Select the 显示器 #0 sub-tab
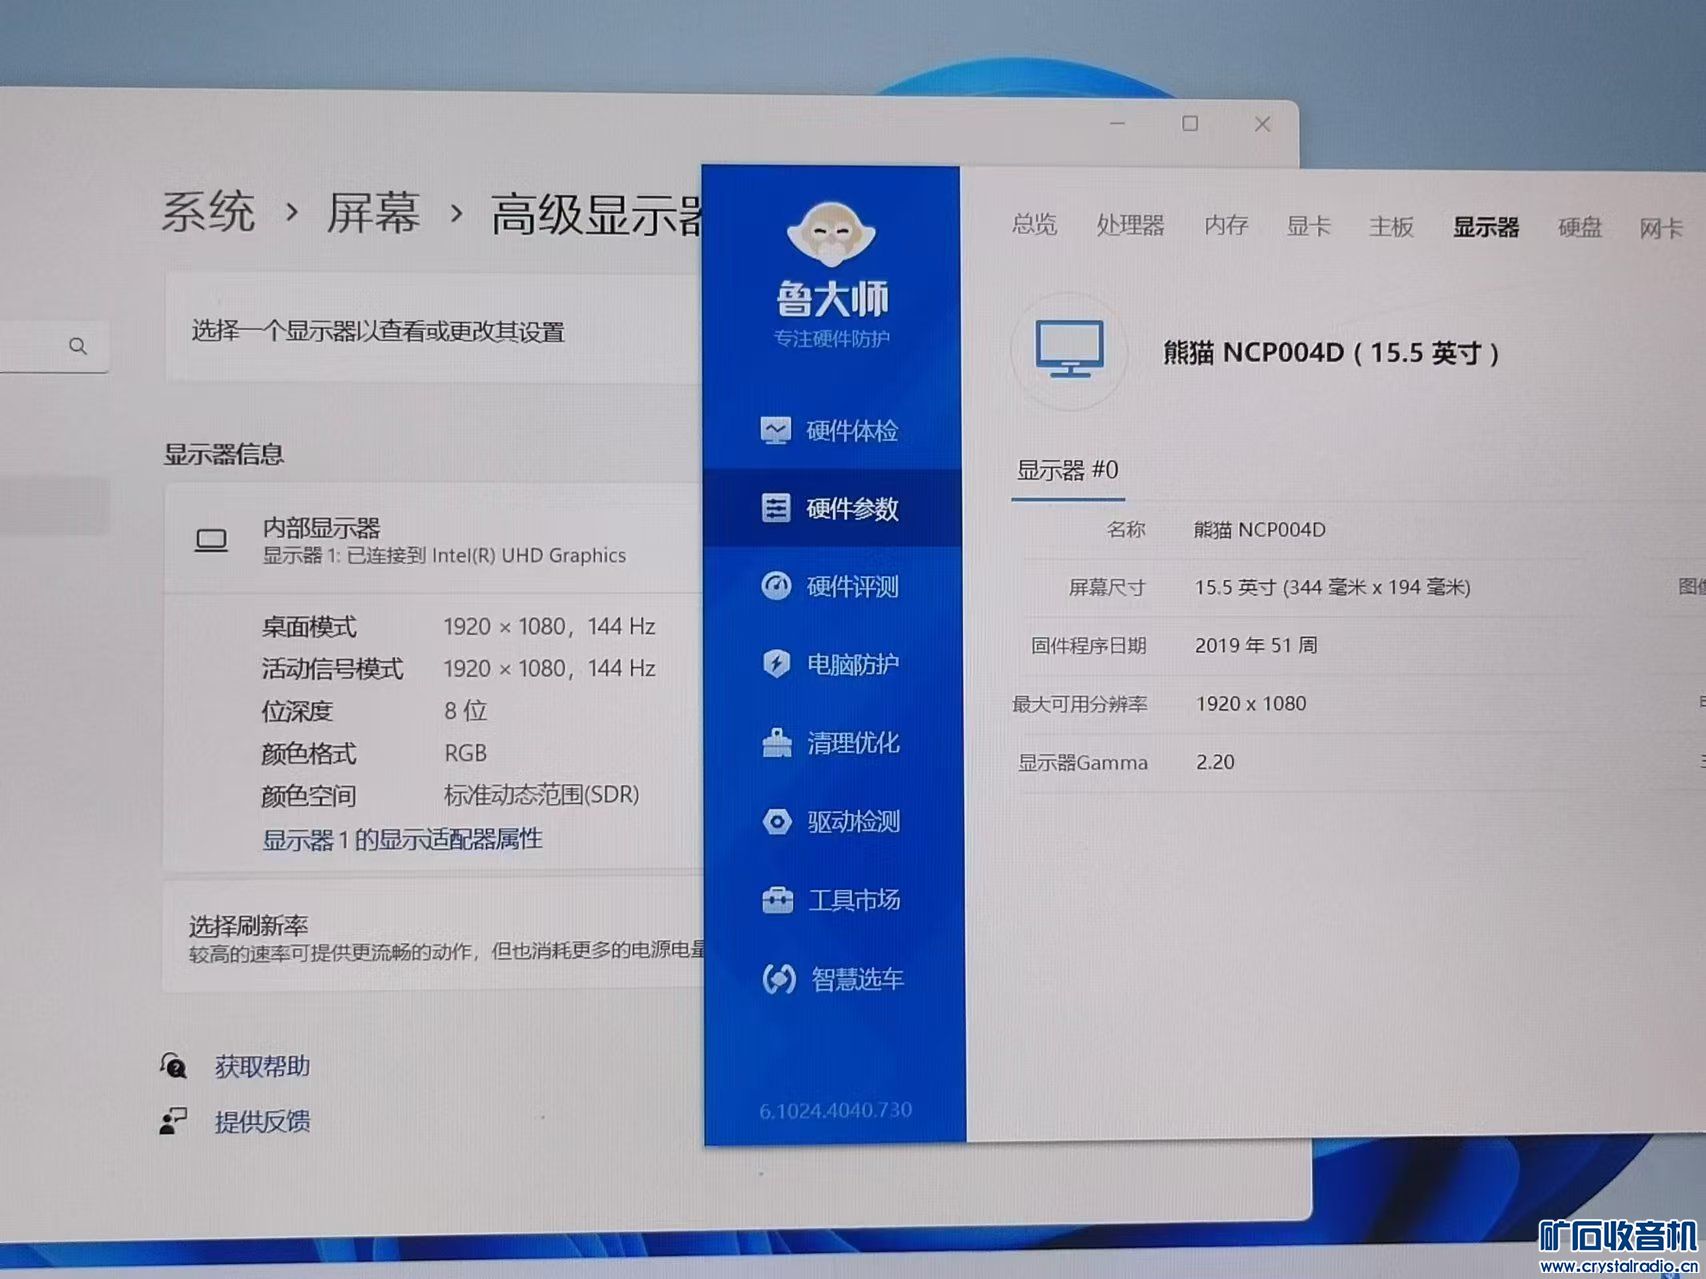This screenshot has width=1706, height=1279. pyautogui.click(x=1067, y=470)
